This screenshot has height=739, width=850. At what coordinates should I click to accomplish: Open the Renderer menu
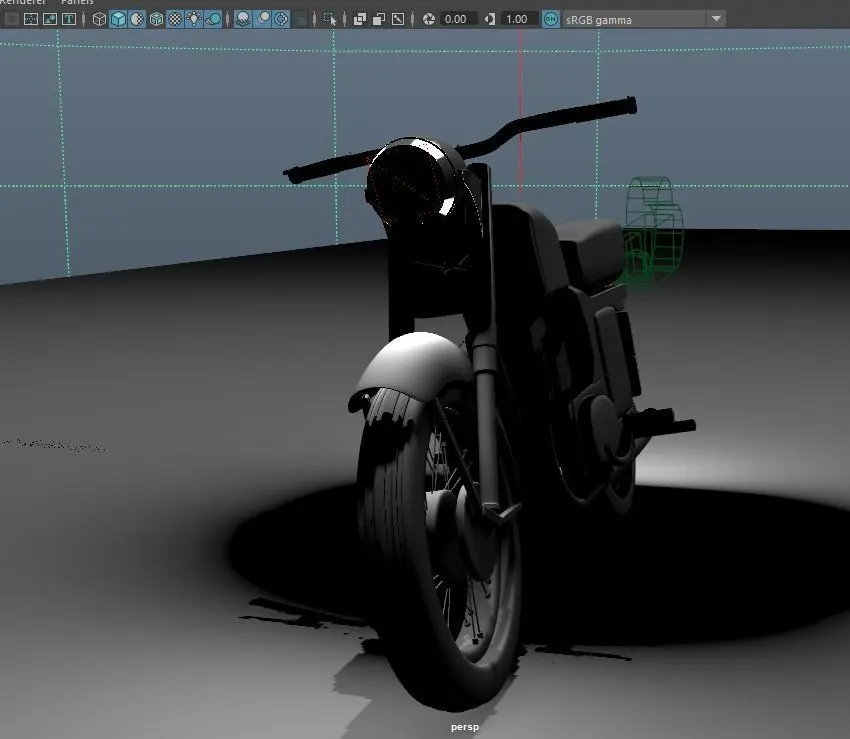click(x=23, y=2)
